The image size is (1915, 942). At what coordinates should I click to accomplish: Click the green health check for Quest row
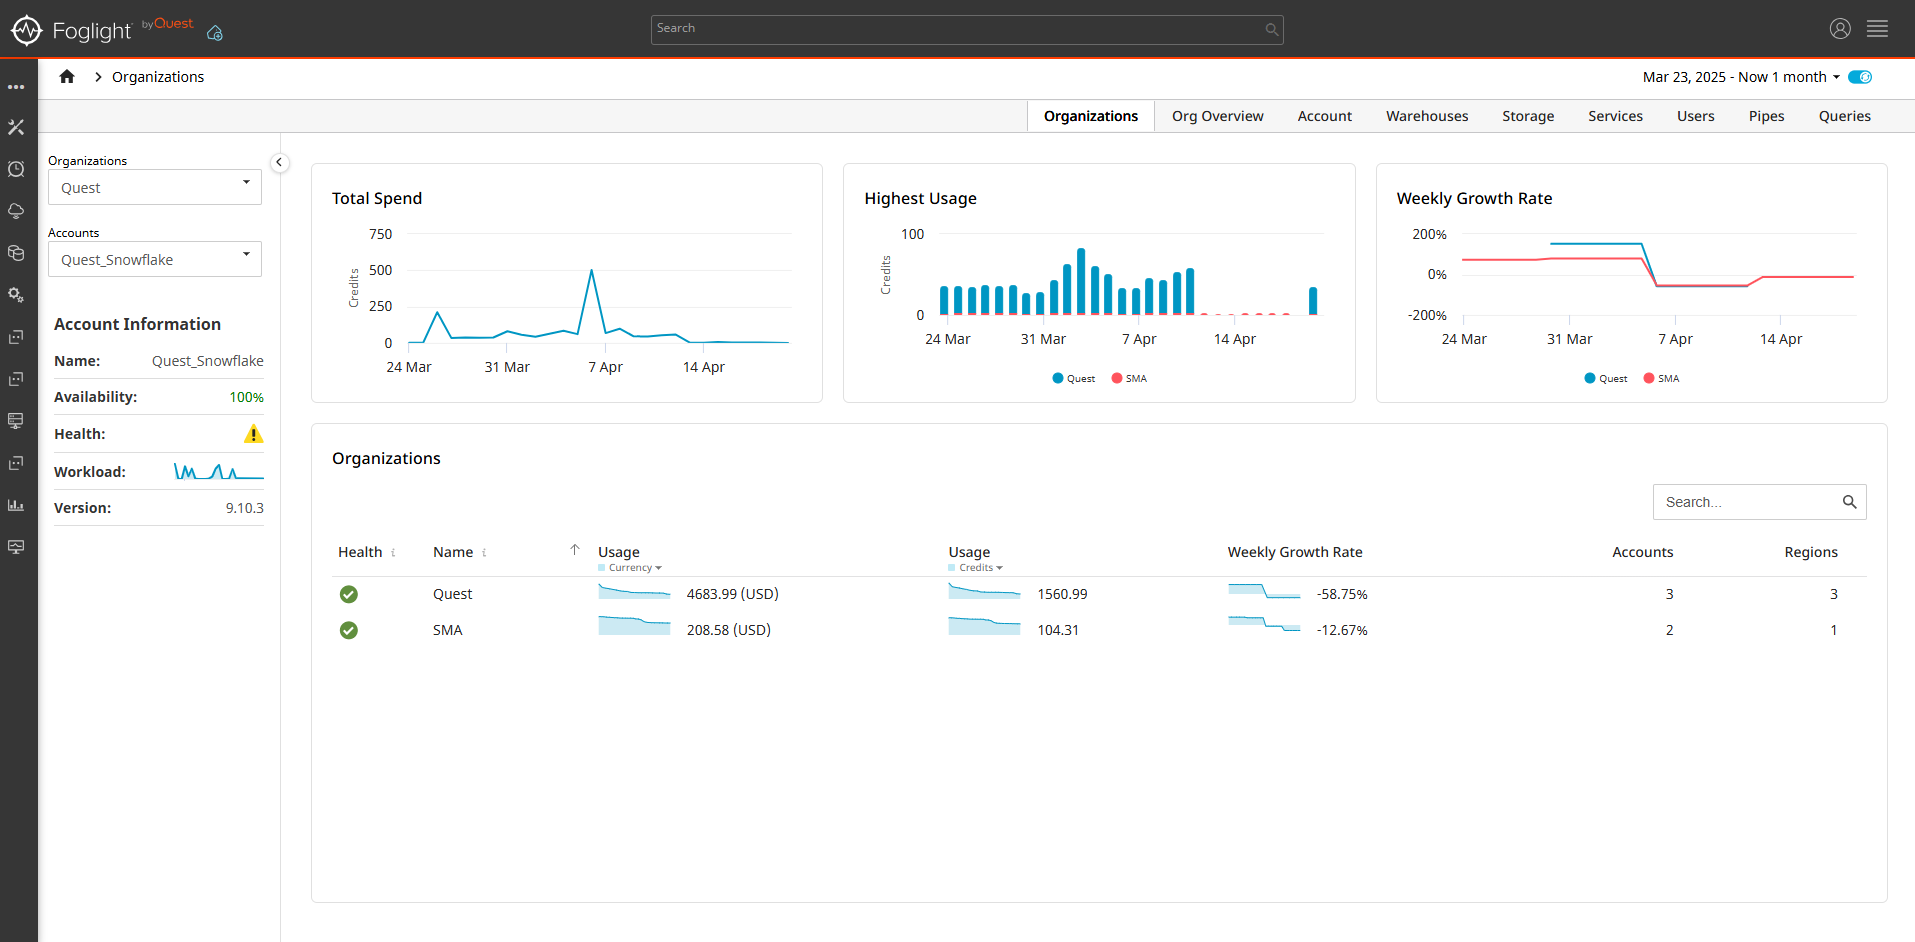pyautogui.click(x=348, y=594)
